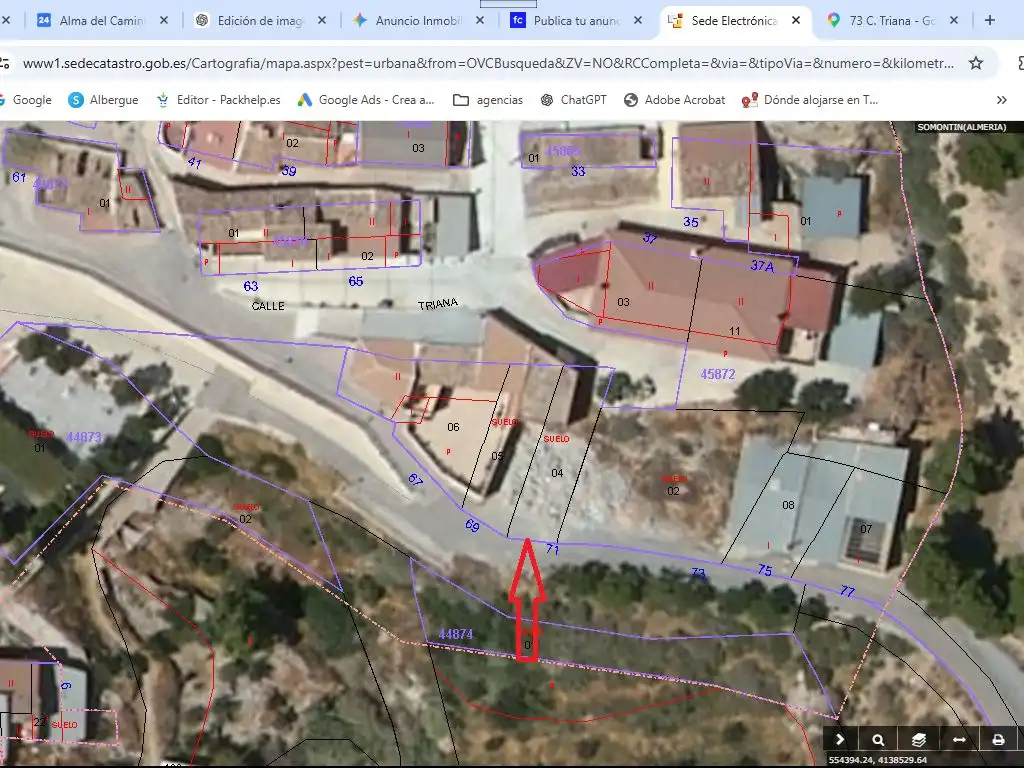The height and width of the screenshot is (768, 1024).
Task: Close the 73 C. Triana tab
Action: [954, 20]
